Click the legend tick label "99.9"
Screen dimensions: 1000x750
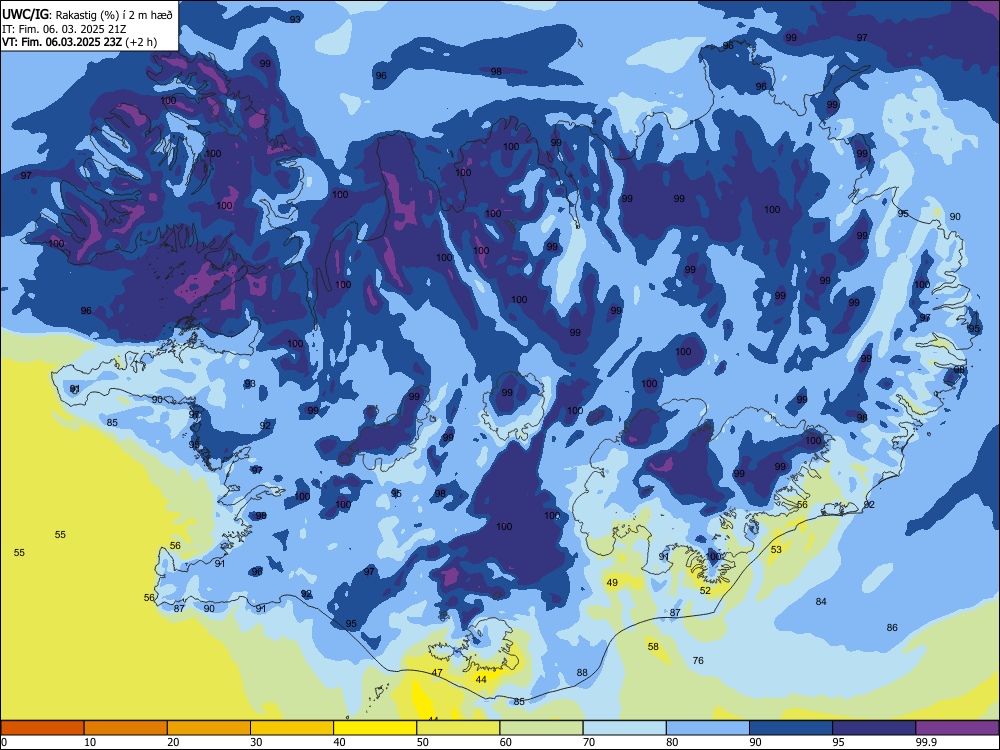point(926,742)
